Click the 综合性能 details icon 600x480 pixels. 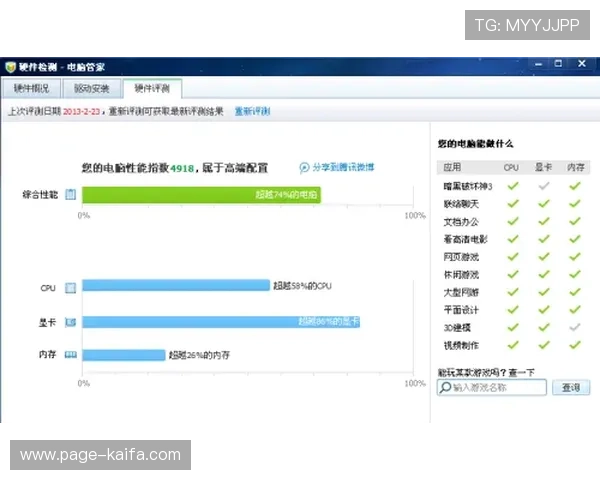point(70,194)
